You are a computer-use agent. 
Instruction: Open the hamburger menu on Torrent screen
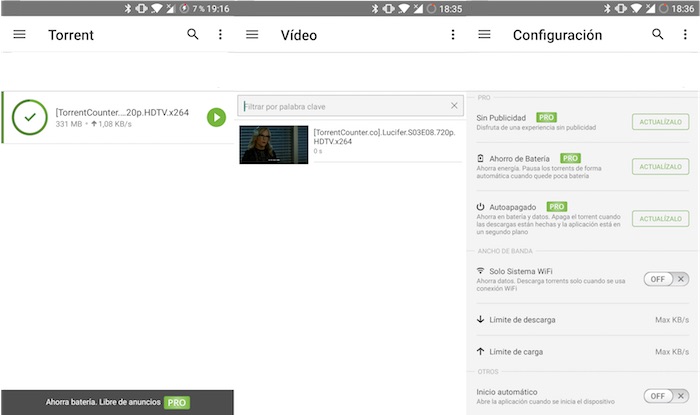pos(19,34)
